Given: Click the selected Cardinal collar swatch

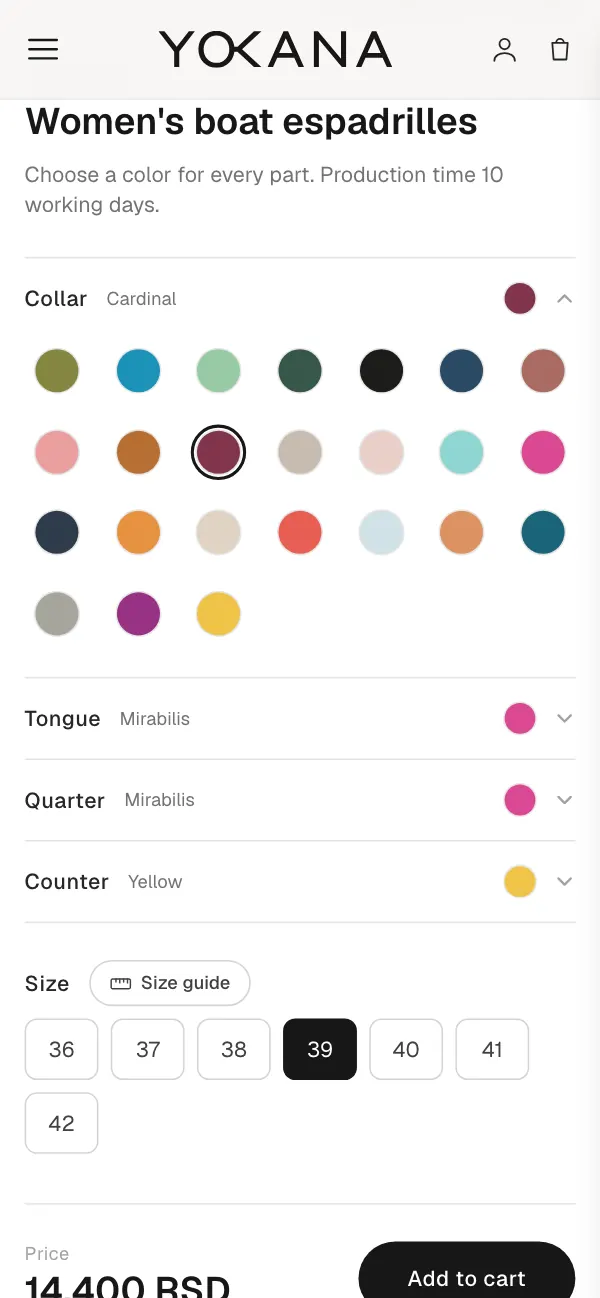Looking at the screenshot, I should pyautogui.click(x=218, y=452).
